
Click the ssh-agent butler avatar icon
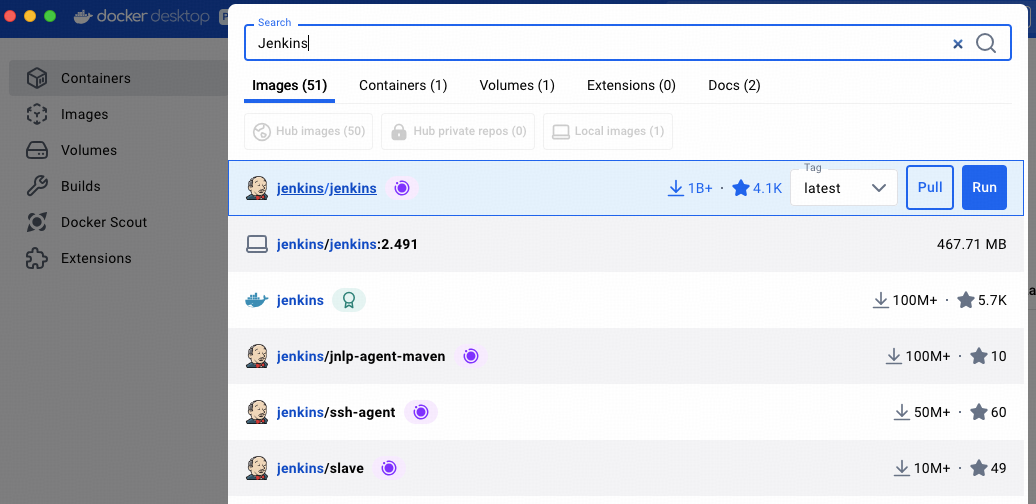[x=256, y=413]
